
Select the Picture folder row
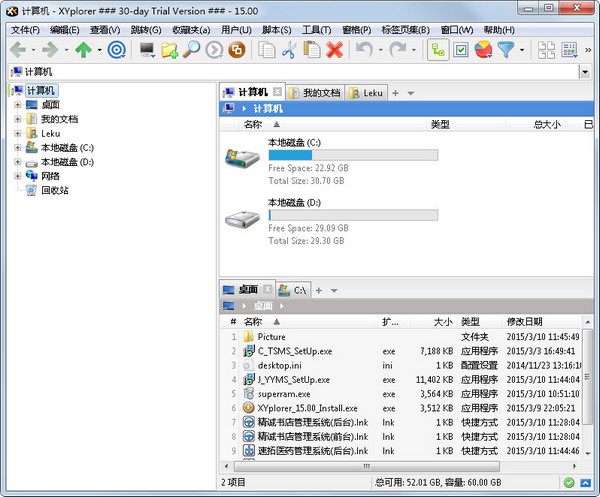[x=402, y=337]
